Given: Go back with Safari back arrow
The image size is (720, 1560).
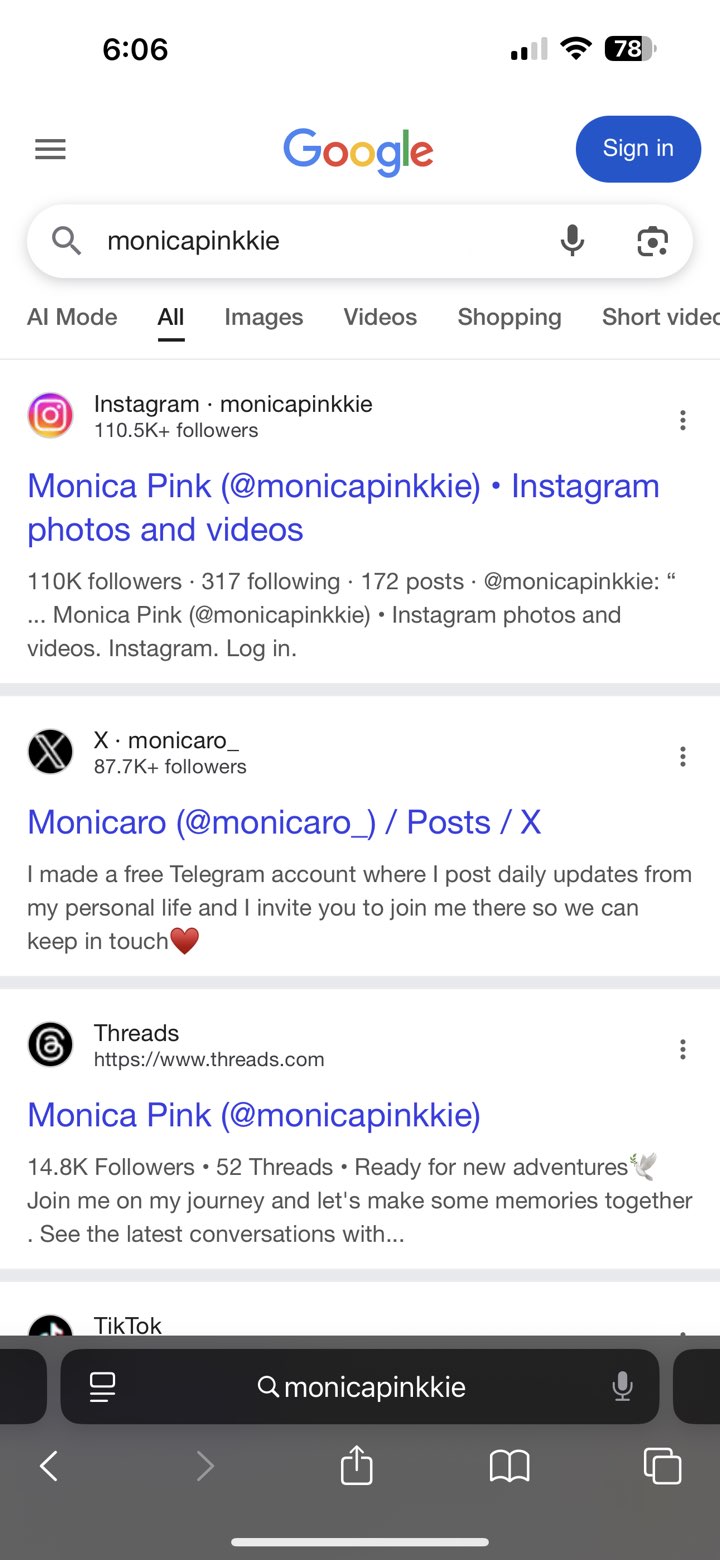Looking at the screenshot, I should click(49, 1467).
